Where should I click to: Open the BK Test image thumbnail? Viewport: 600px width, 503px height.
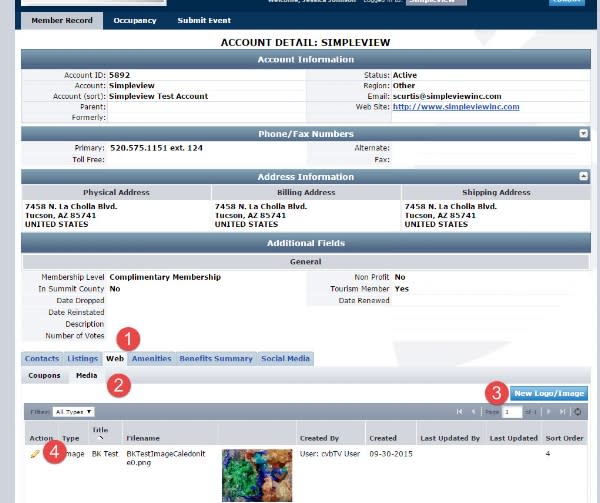pyautogui.click(x=257, y=475)
